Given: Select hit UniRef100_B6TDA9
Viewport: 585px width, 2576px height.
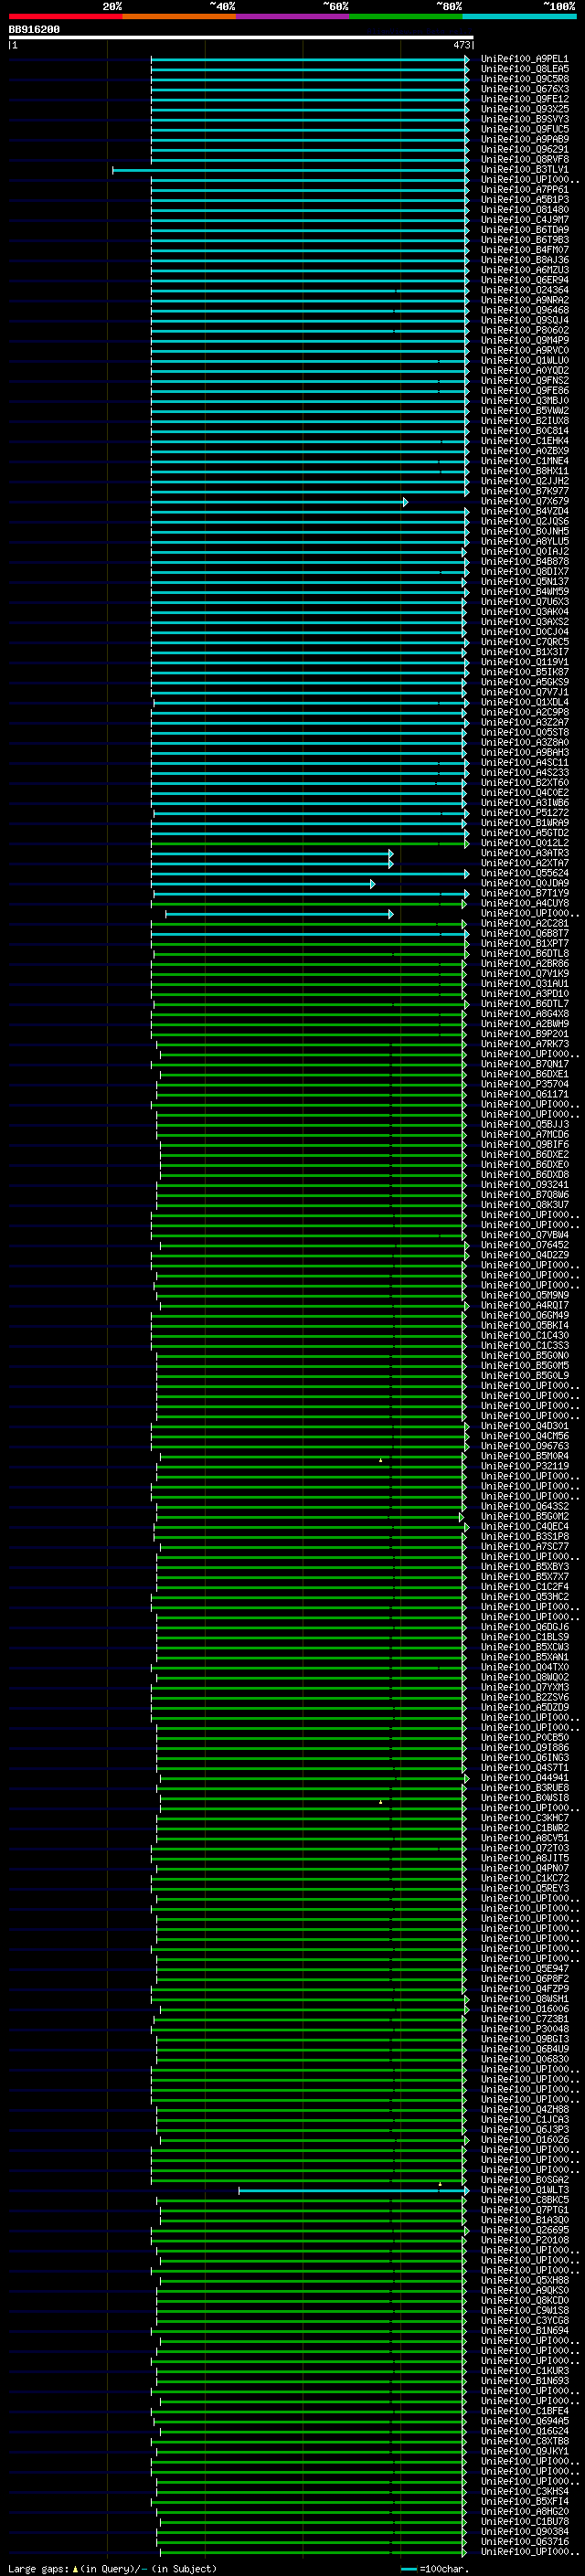Looking at the screenshot, I should [x=524, y=231].
